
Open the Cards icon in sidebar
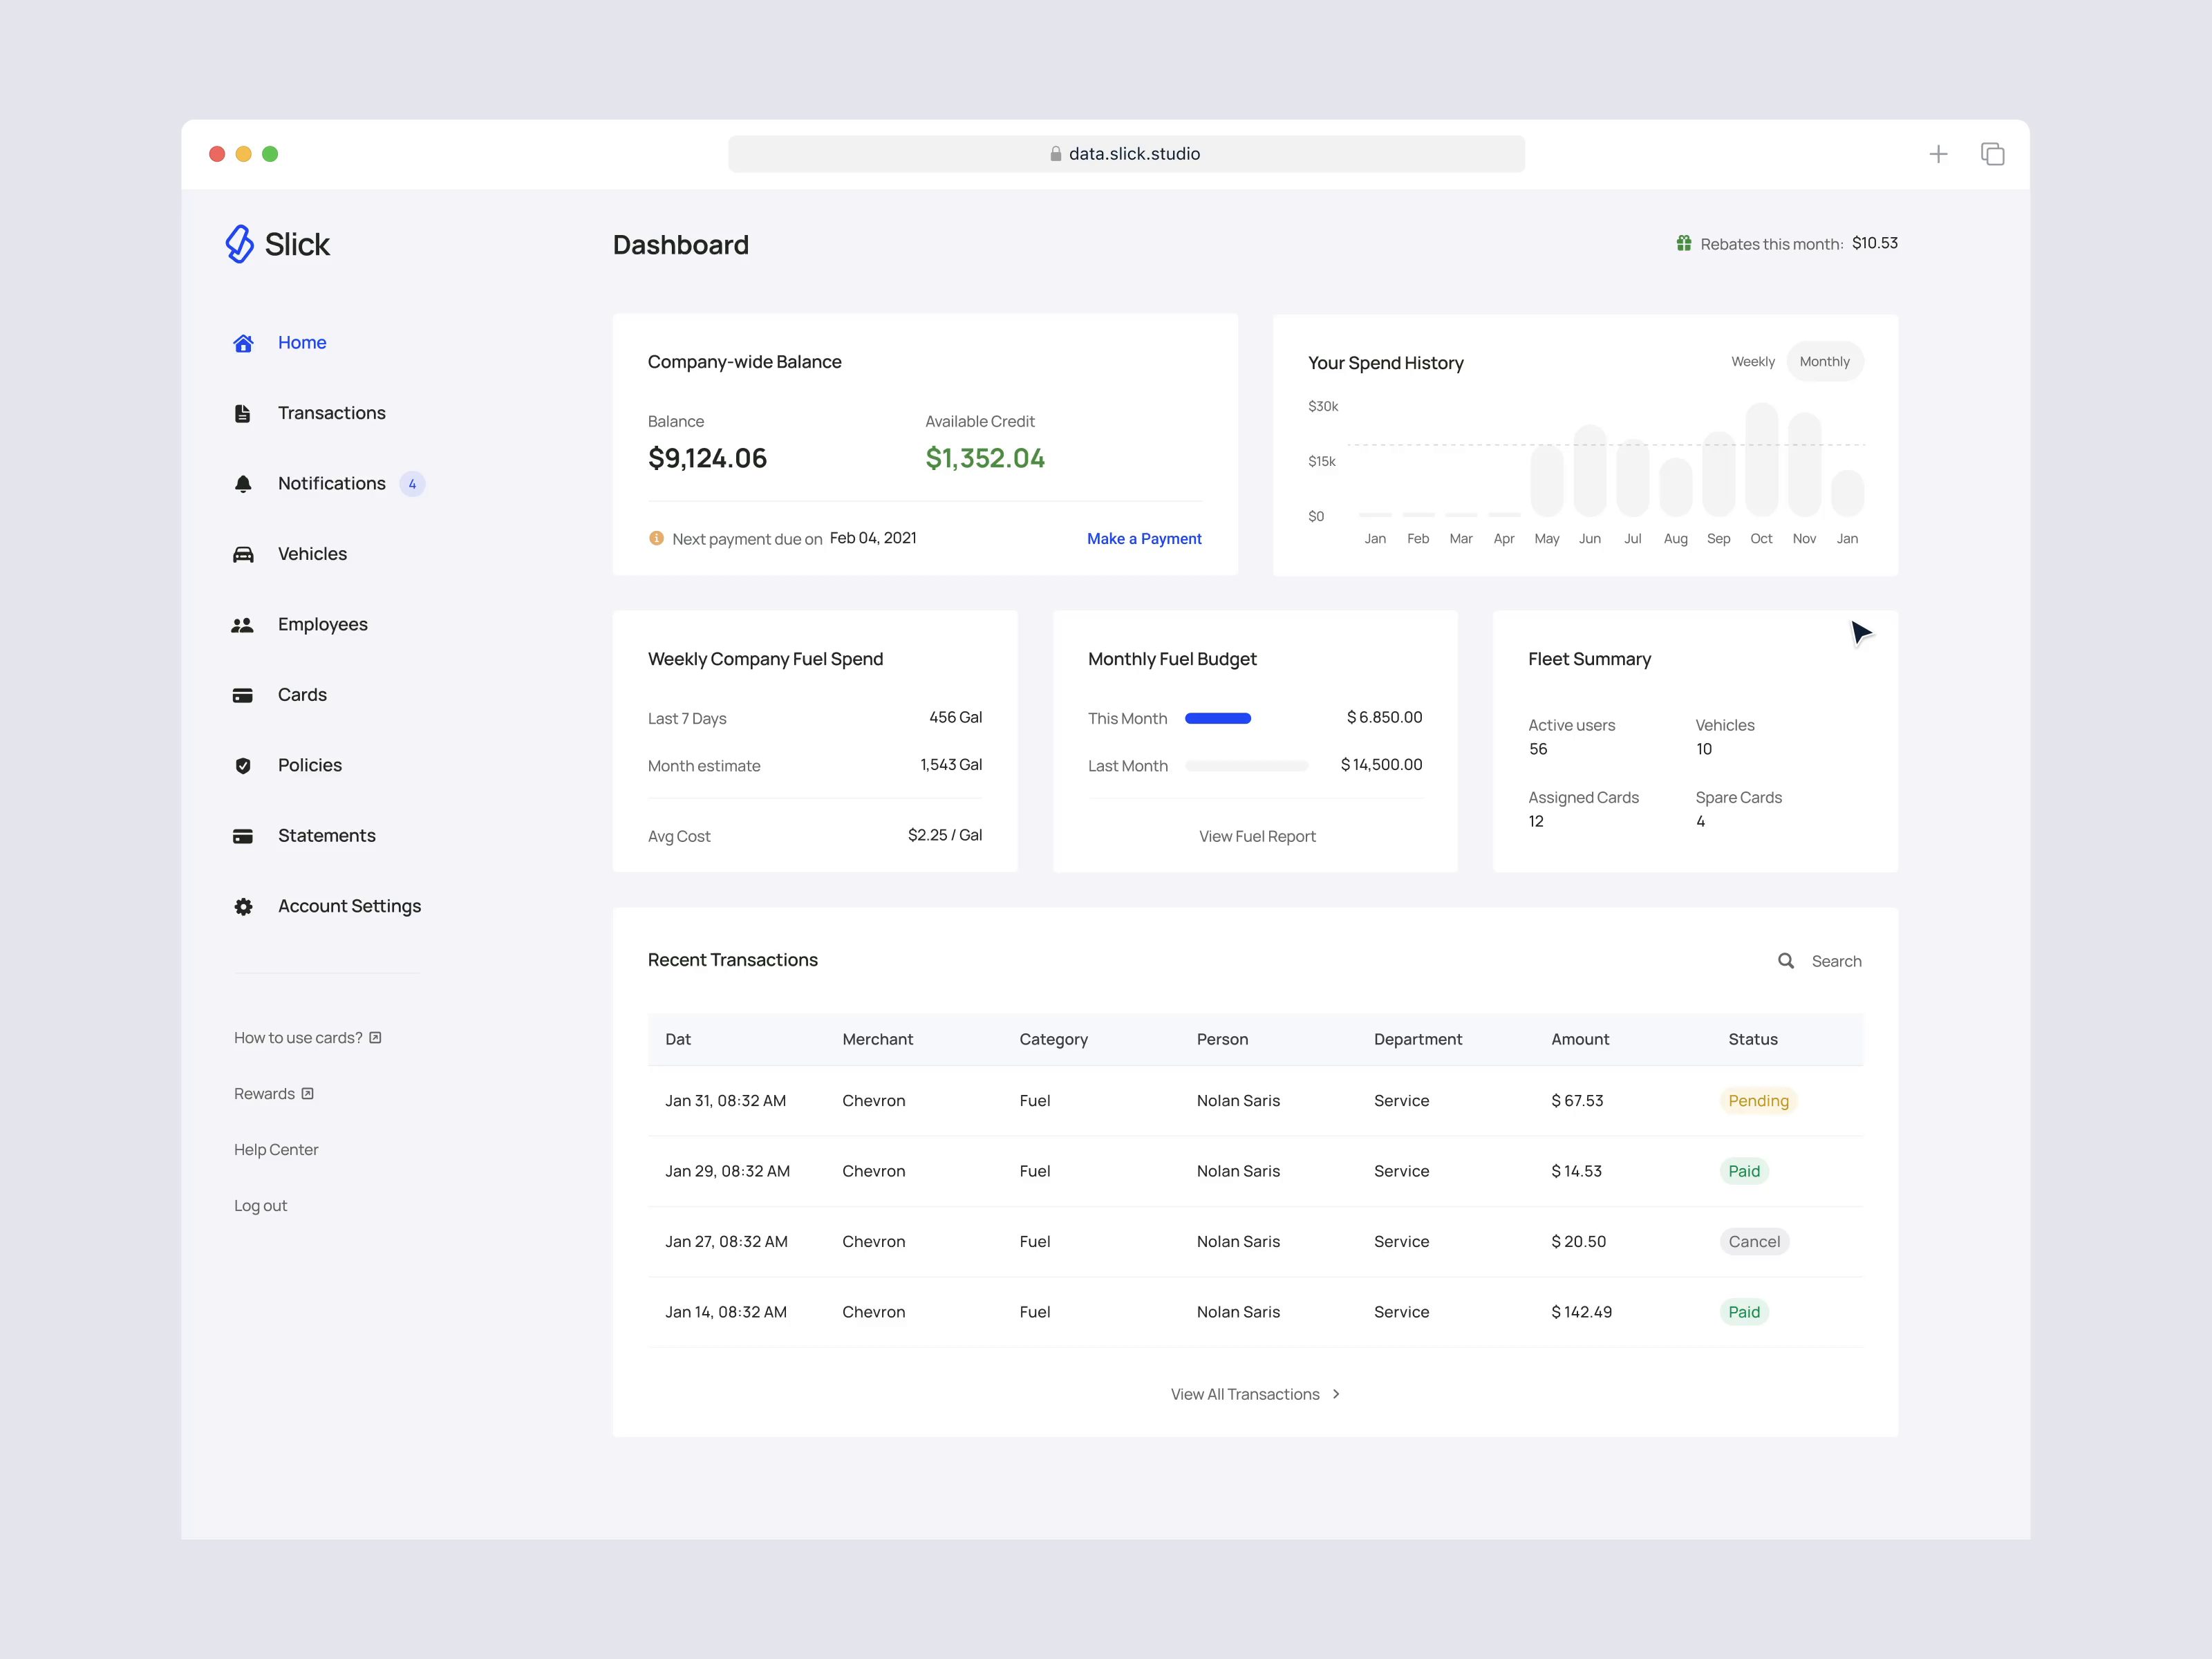pyautogui.click(x=243, y=694)
